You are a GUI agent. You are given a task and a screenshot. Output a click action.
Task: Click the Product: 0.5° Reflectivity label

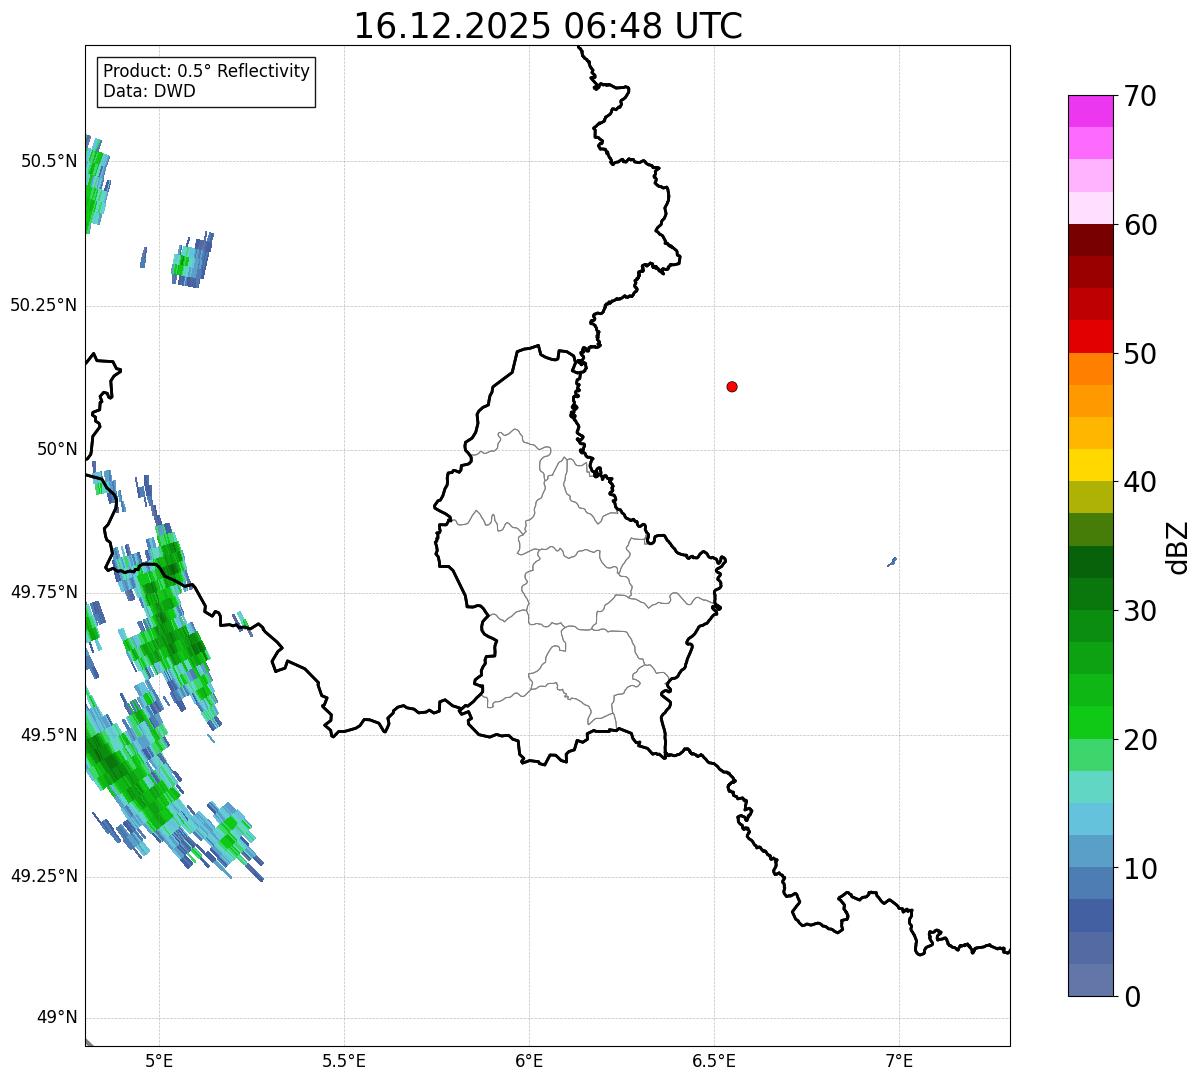pyautogui.click(x=207, y=71)
